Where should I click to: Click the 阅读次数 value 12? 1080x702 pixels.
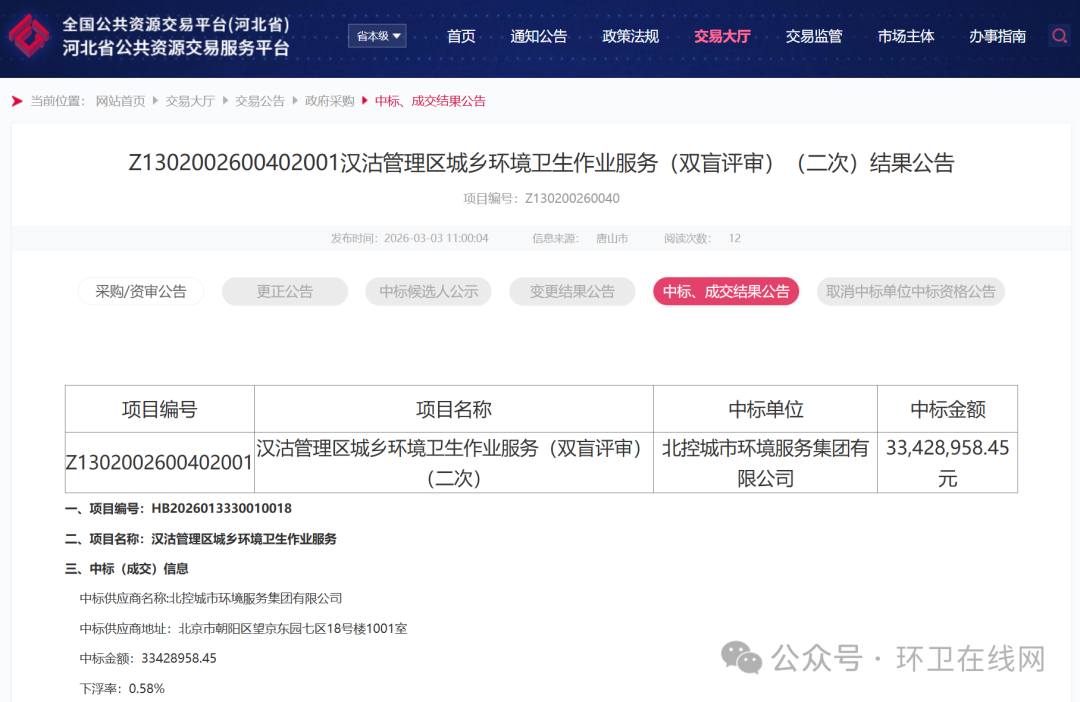tap(734, 238)
